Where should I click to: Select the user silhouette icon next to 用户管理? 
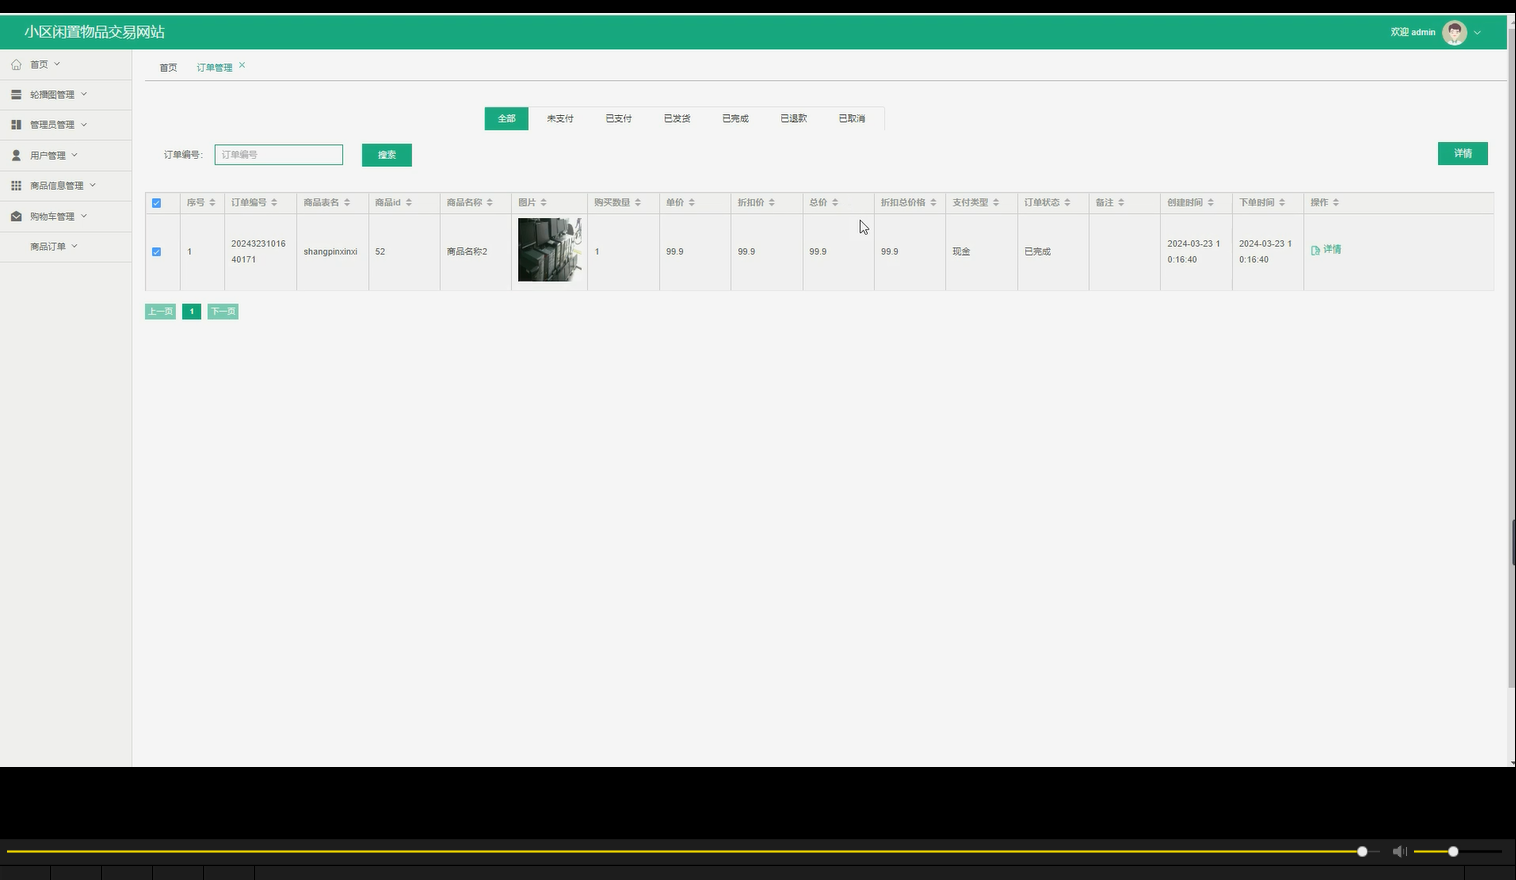click(15, 154)
